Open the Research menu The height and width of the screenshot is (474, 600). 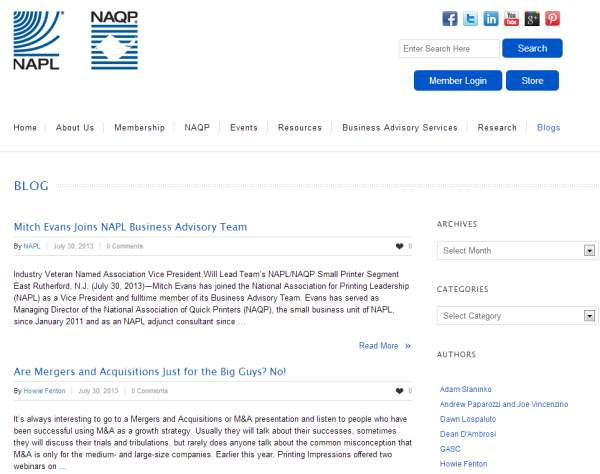click(x=497, y=127)
